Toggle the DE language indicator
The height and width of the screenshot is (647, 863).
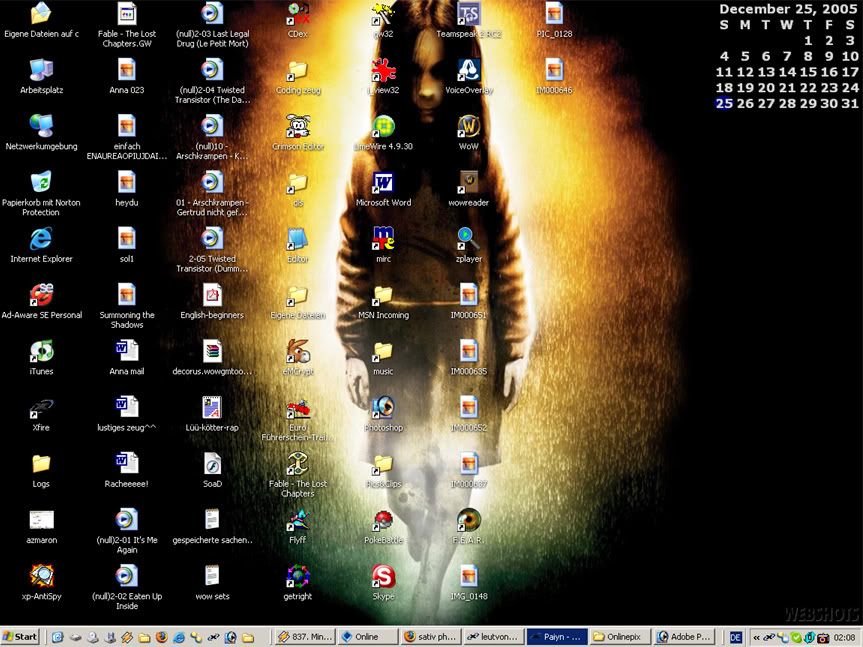click(x=737, y=637)
